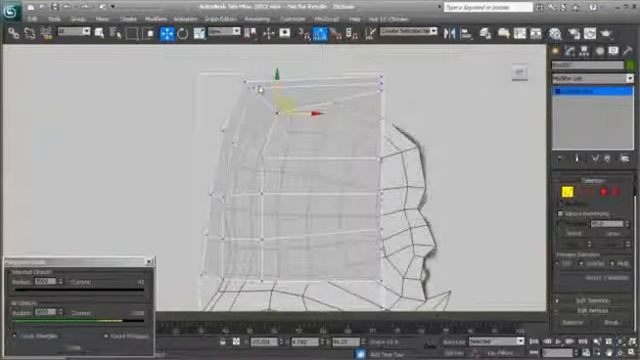Toggle the Percent Snap button
The image size is (640, 360).
pyautogui.click(x=336, y=33)
